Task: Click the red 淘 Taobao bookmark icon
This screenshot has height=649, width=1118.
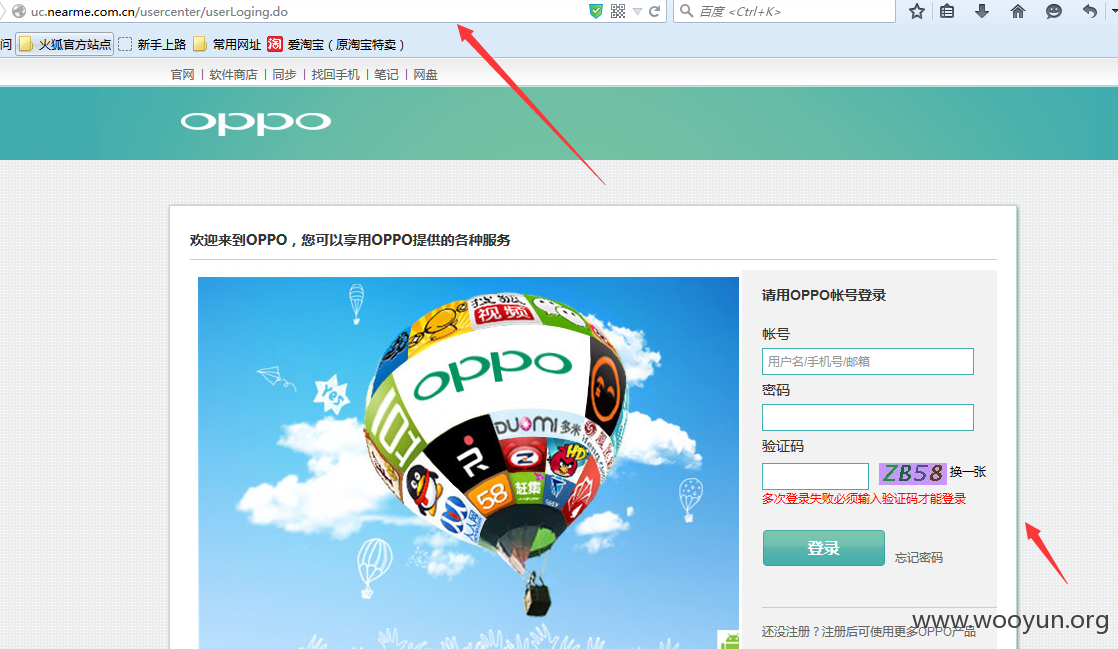Action: coord(275,44)
